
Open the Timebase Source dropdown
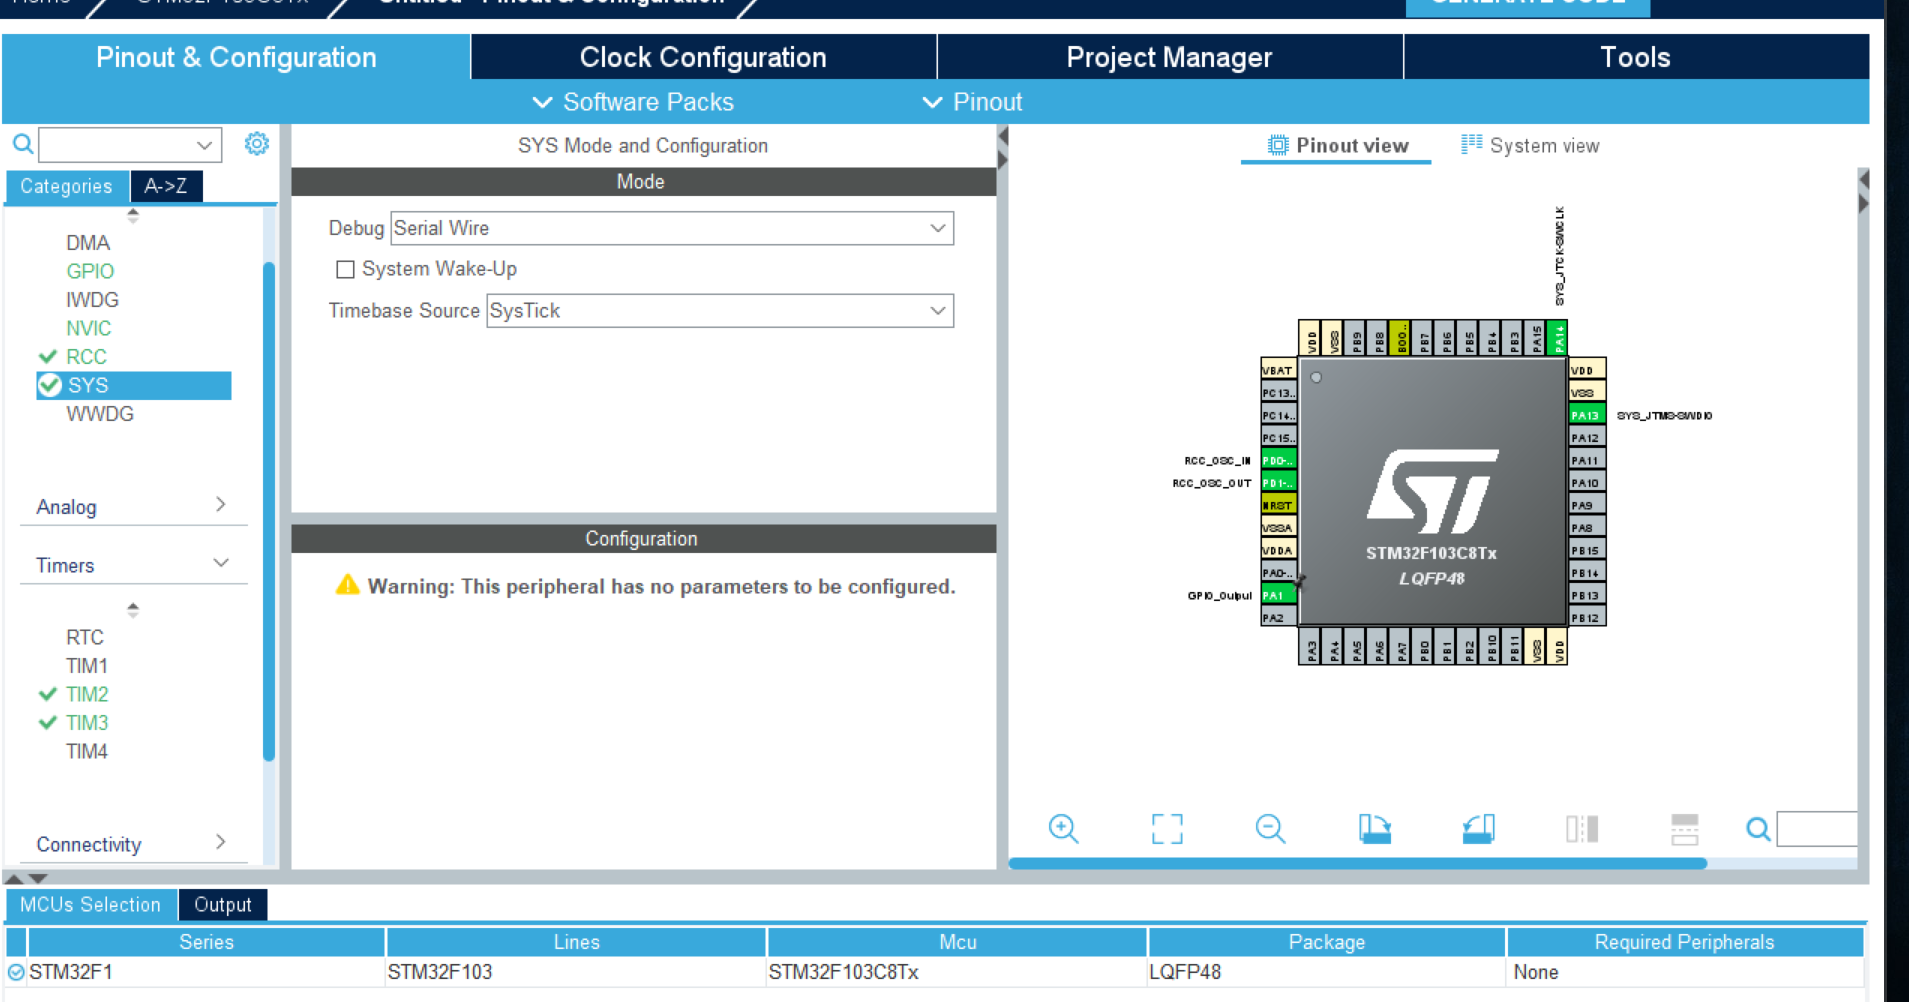[x=719, y=311]
